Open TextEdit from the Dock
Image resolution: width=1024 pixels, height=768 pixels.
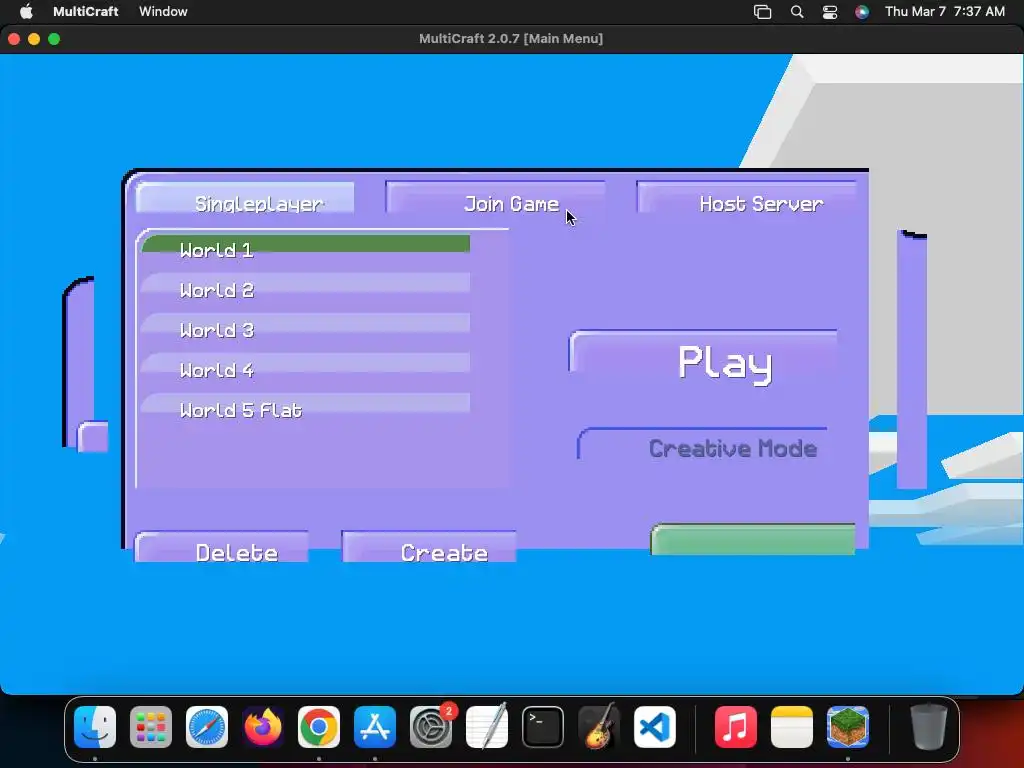(x=487, y=727)
